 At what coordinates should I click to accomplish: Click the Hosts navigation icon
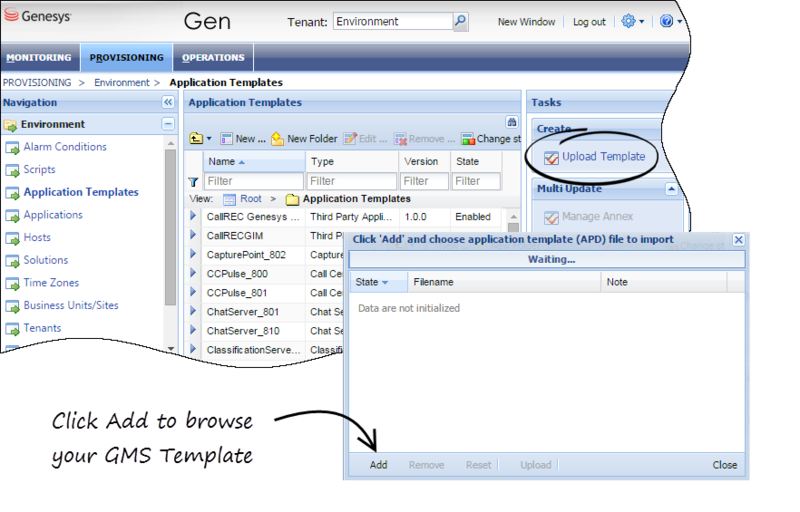12,239
